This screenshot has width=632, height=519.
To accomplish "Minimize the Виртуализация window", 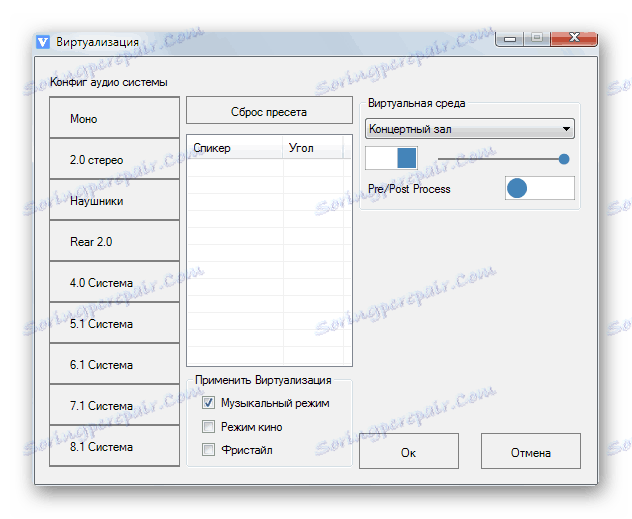I will click(510, 39).
